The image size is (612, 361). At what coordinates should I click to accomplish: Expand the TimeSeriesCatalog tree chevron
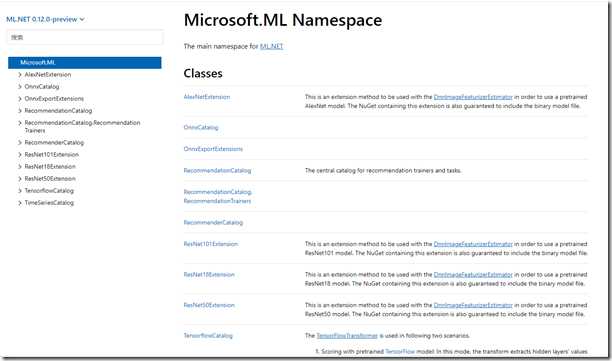click(x=20, y=203)
